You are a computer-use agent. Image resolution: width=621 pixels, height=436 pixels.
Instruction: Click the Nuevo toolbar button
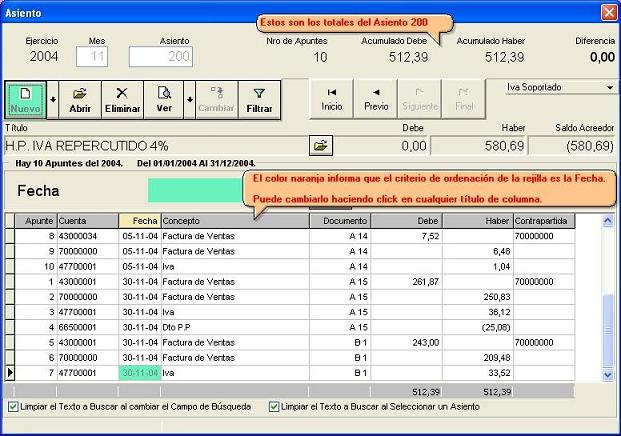point(25,100)
